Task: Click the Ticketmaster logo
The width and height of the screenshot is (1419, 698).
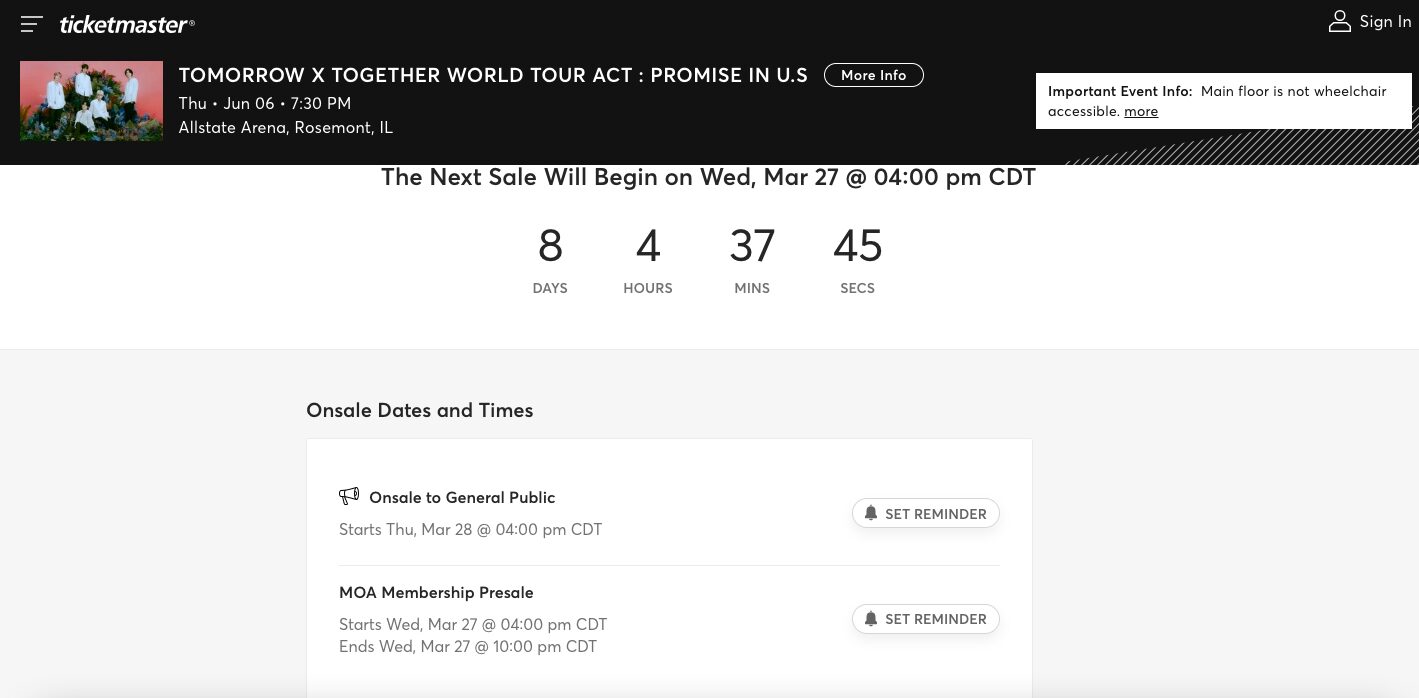Action: click(x=127, y=24)
